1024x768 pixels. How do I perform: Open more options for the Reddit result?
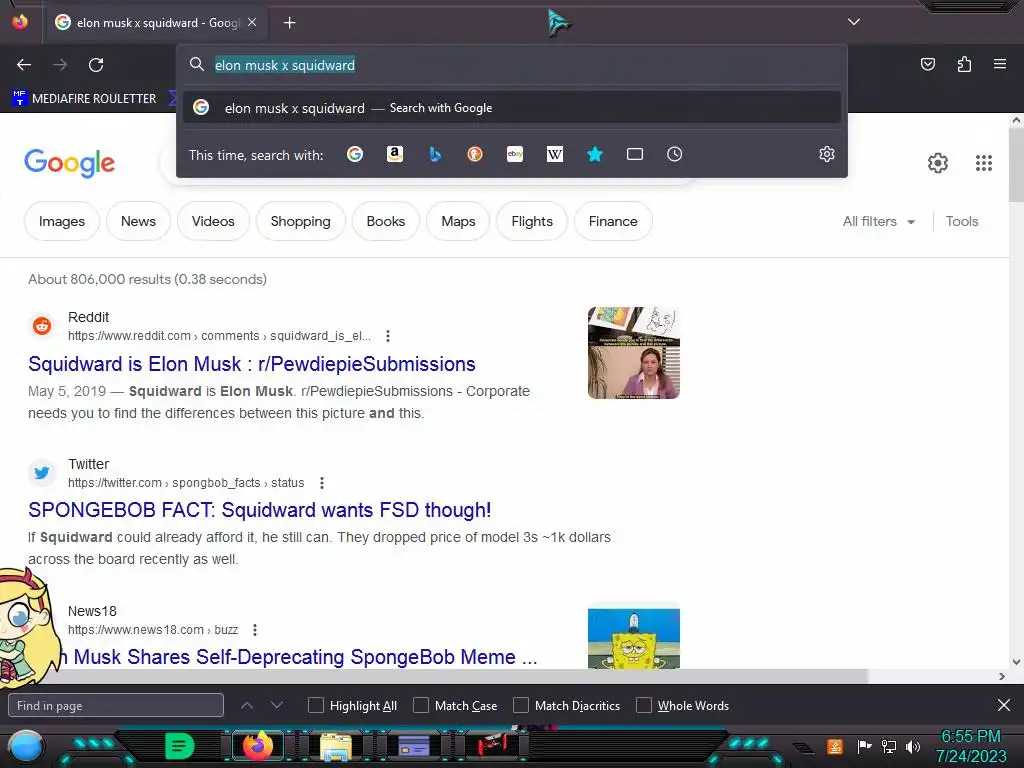coord(388,336)
